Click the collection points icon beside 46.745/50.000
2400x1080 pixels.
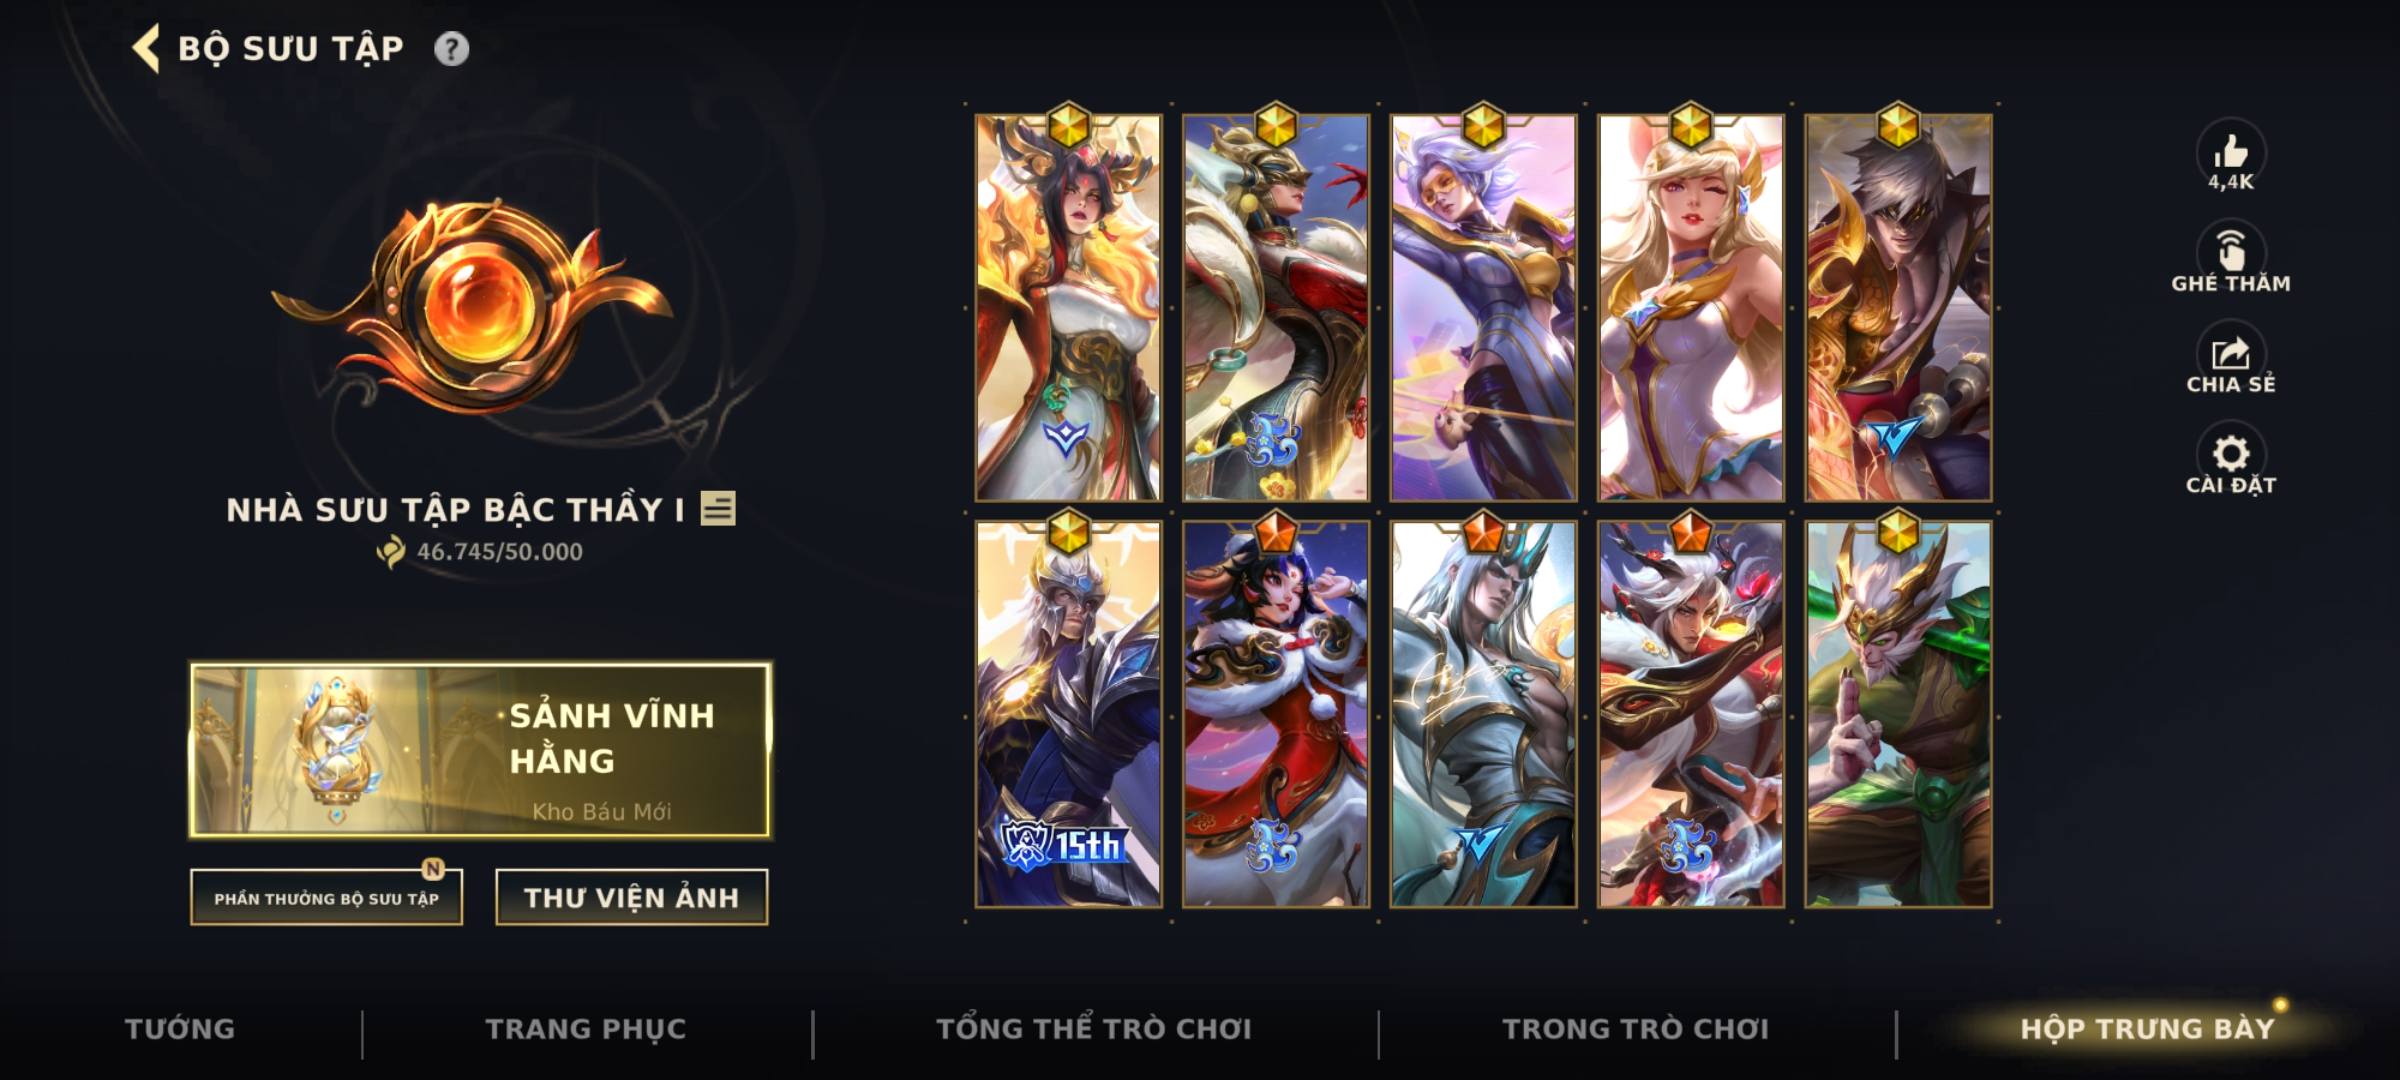(391, 551)
